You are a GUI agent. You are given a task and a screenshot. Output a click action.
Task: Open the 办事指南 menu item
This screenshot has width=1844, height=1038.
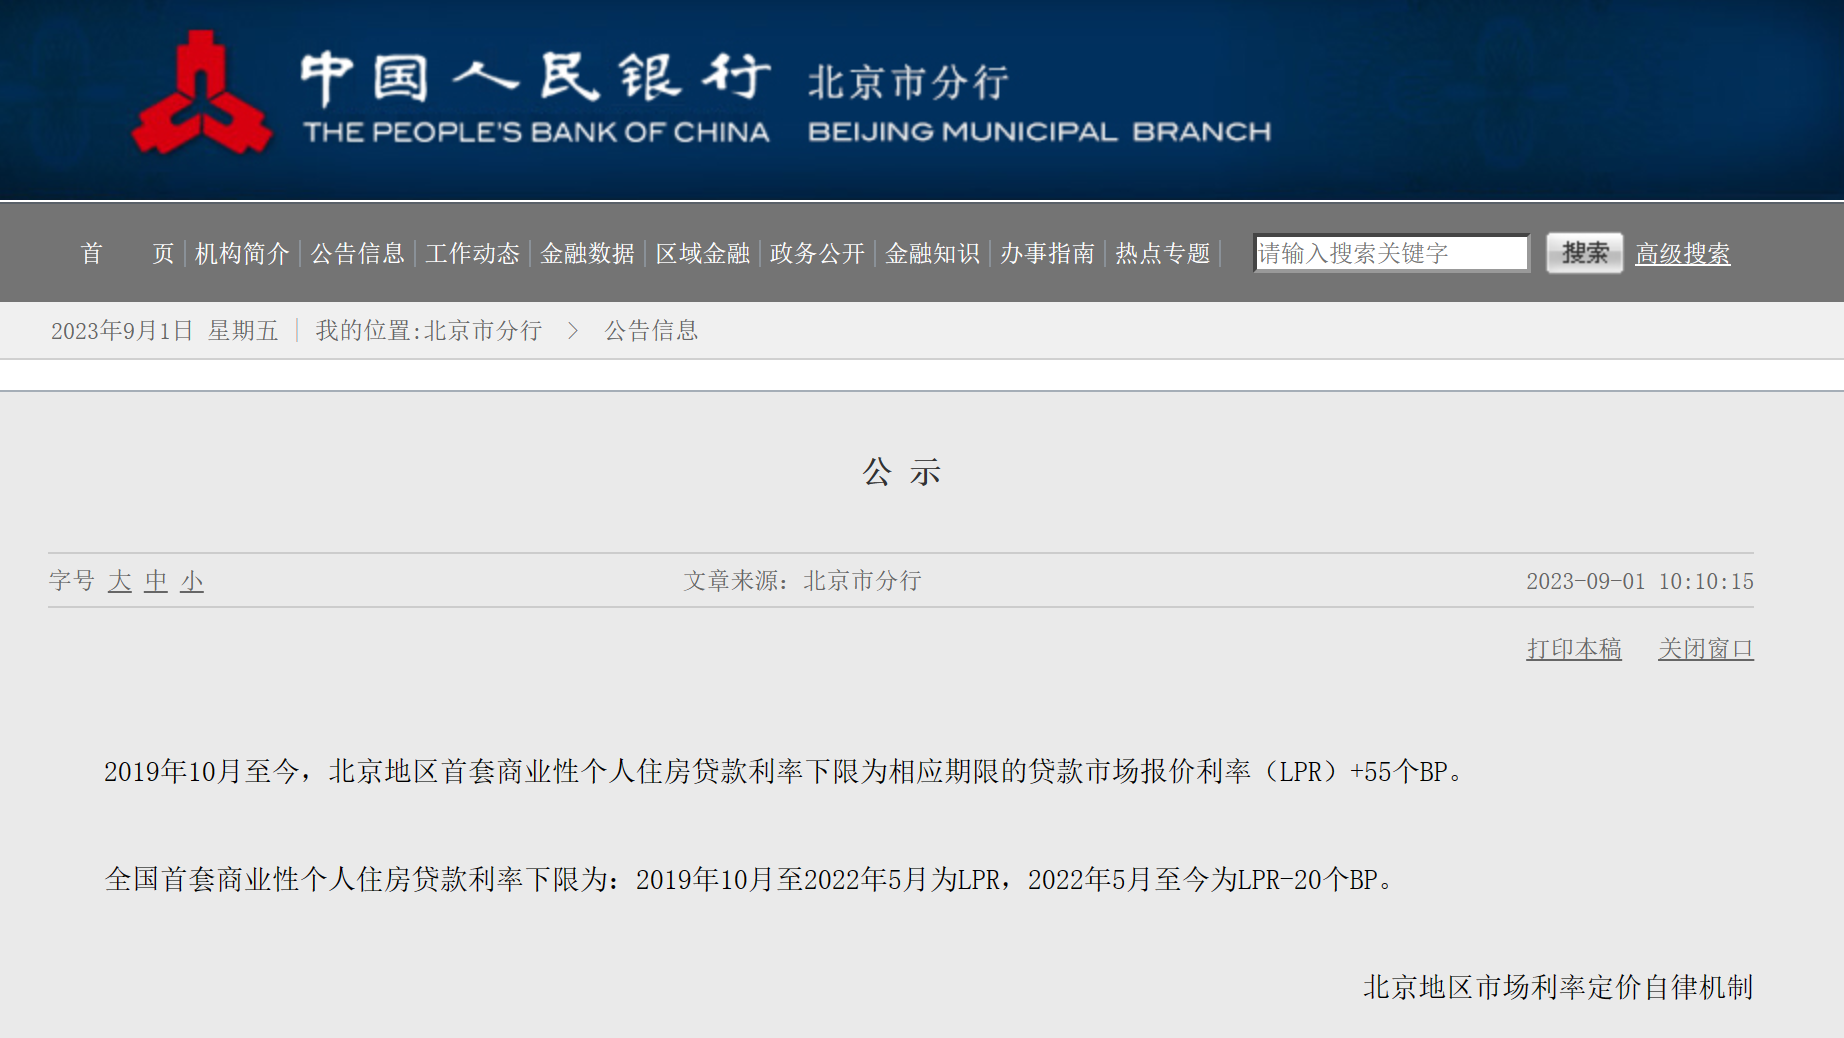click(x=1047, y=254)
